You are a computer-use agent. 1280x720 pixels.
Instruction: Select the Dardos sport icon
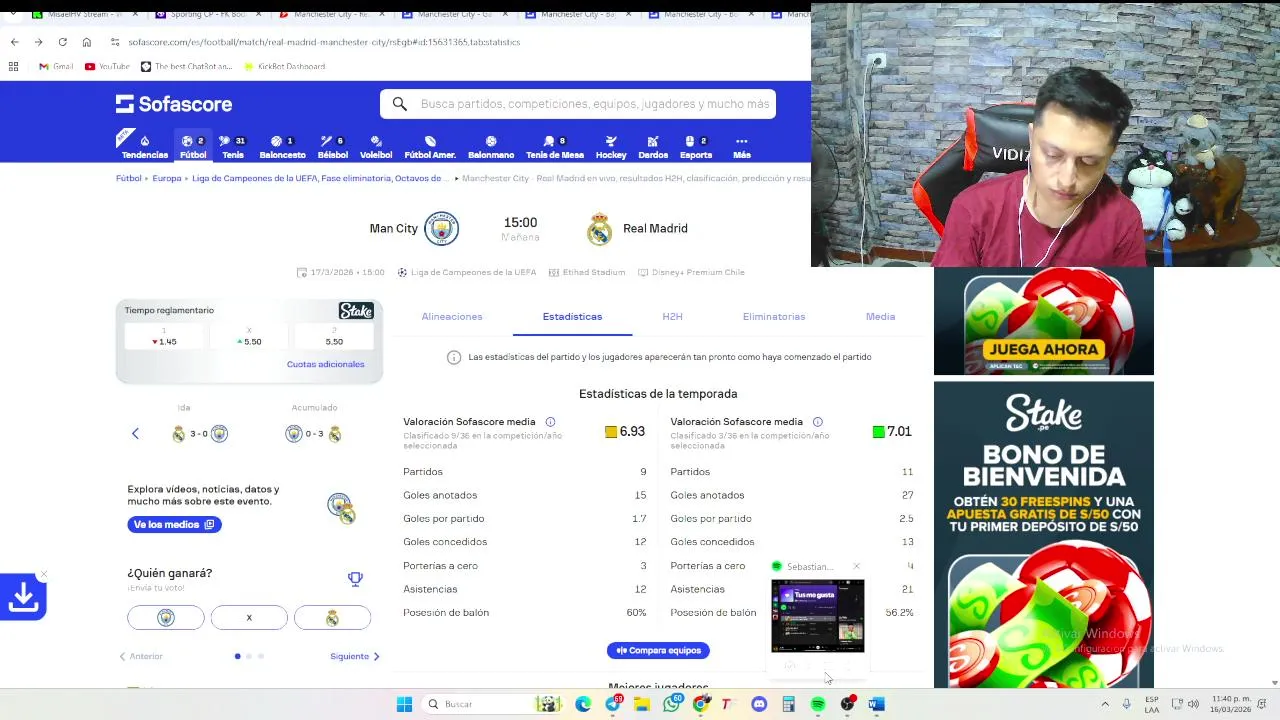tap(653, 147)
